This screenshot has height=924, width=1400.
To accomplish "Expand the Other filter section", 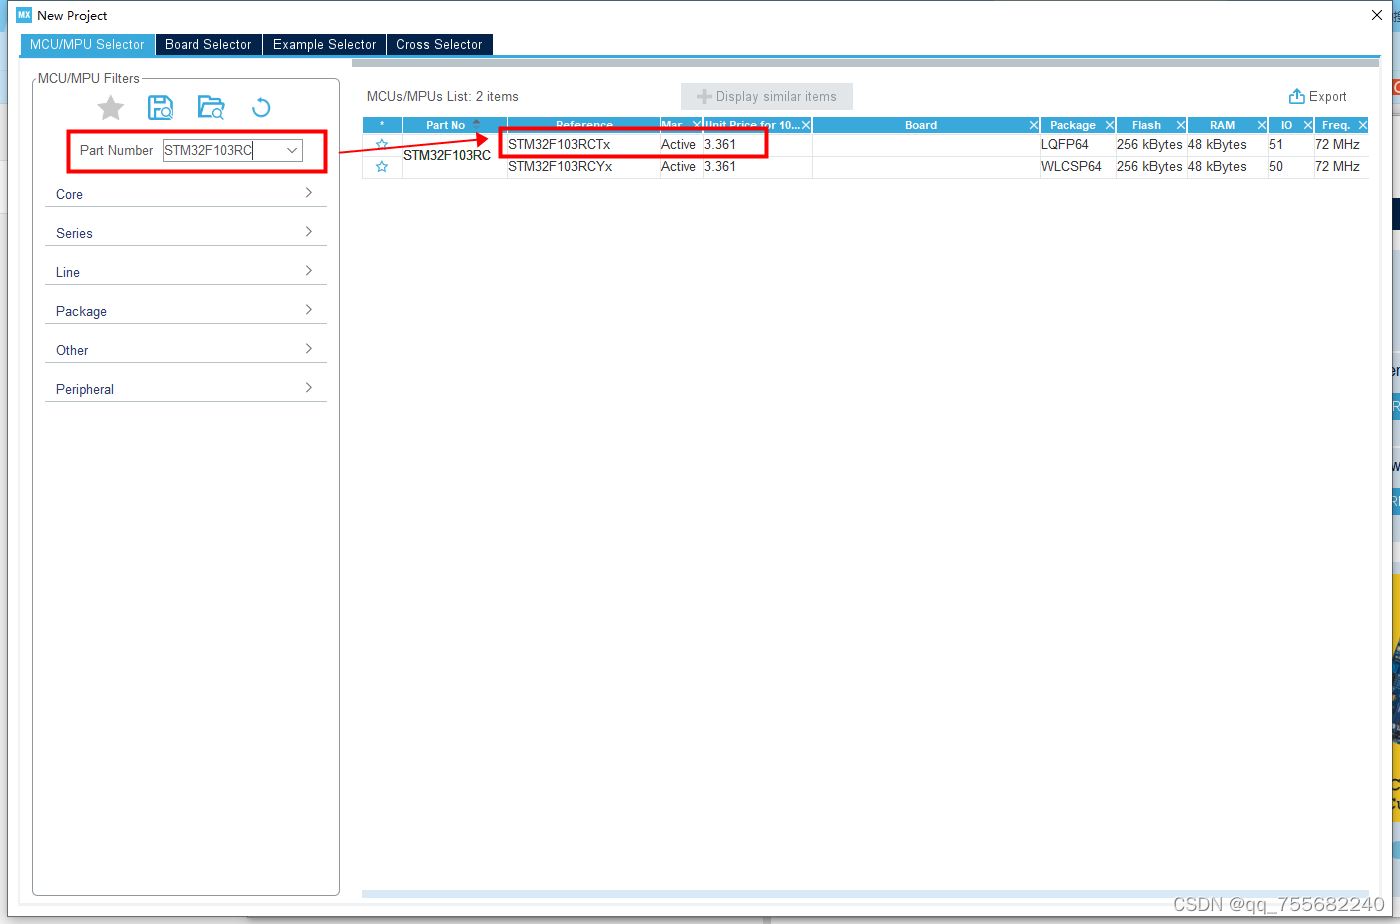I will 186,350.
